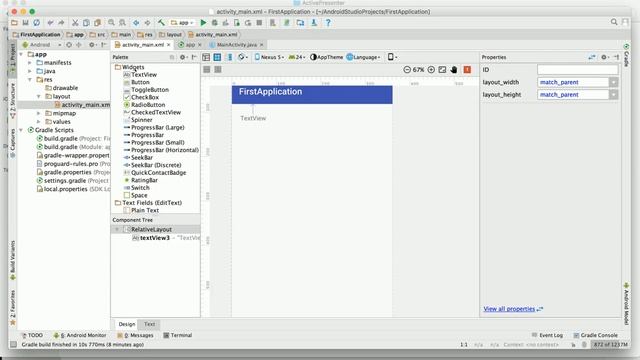Viewport: 640px width, 360px height.
Task: Select the pan hand tool
Action: coord(454,70)
